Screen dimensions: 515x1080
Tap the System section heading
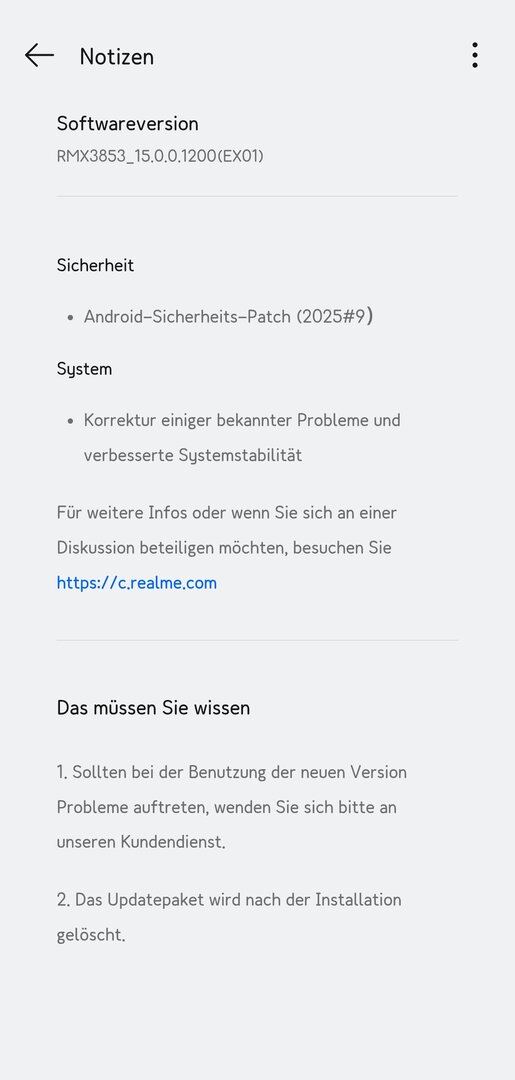click(x=84, y=369)
